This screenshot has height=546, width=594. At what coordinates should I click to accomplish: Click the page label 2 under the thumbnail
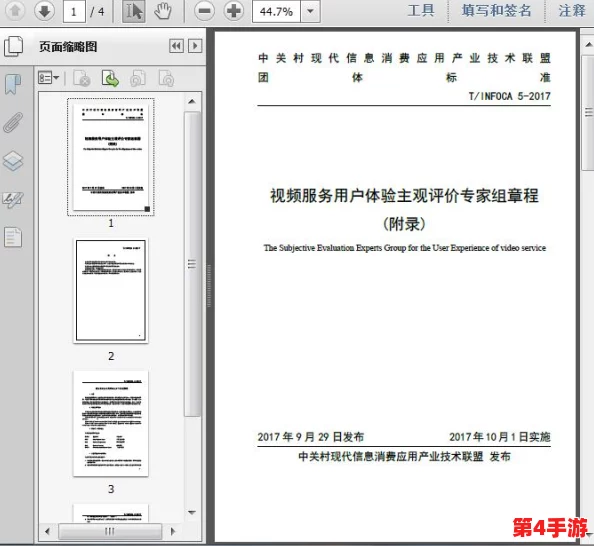[111, 356]
